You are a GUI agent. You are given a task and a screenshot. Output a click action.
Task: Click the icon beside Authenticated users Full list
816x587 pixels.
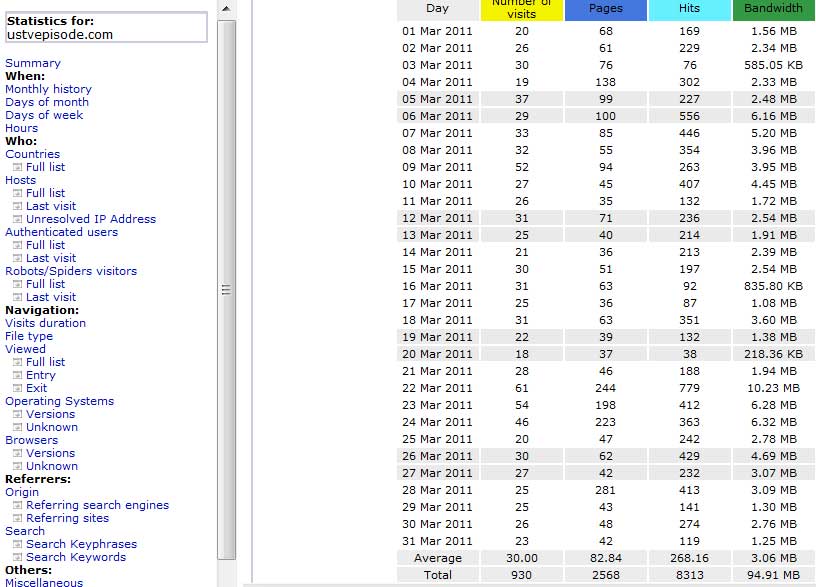click(18, 245)
